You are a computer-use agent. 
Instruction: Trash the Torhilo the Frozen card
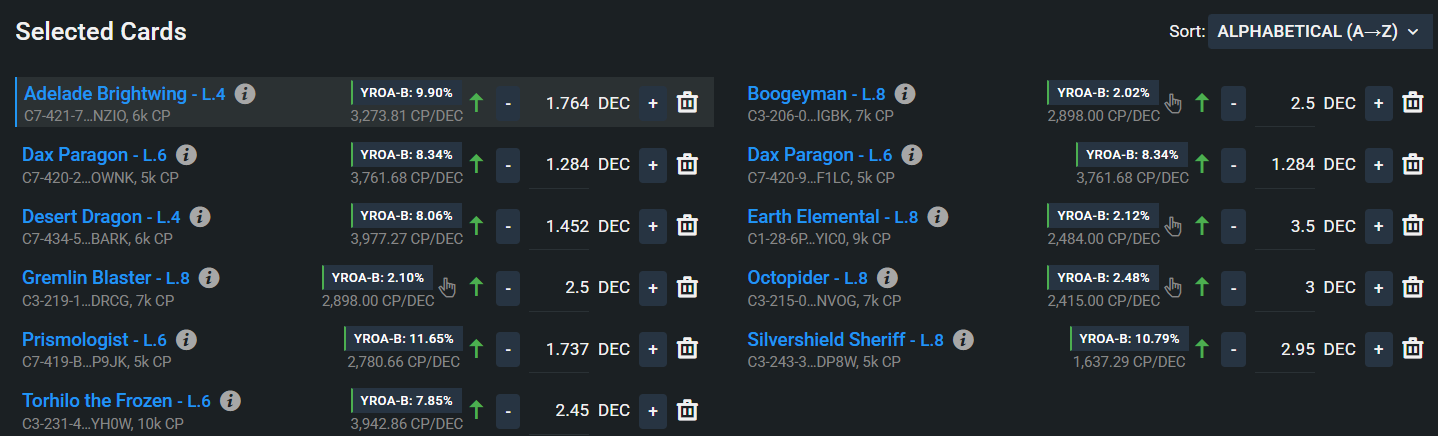tap(687, 411)
